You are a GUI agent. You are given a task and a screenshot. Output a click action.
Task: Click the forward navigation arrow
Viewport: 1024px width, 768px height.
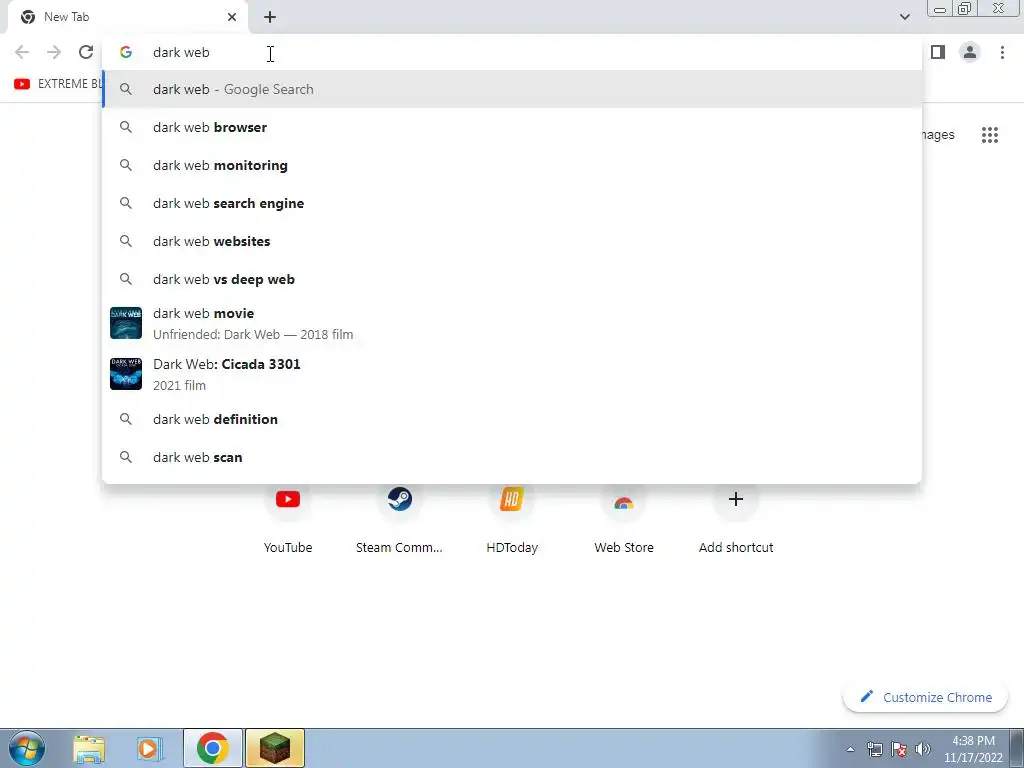click(54, 52)
